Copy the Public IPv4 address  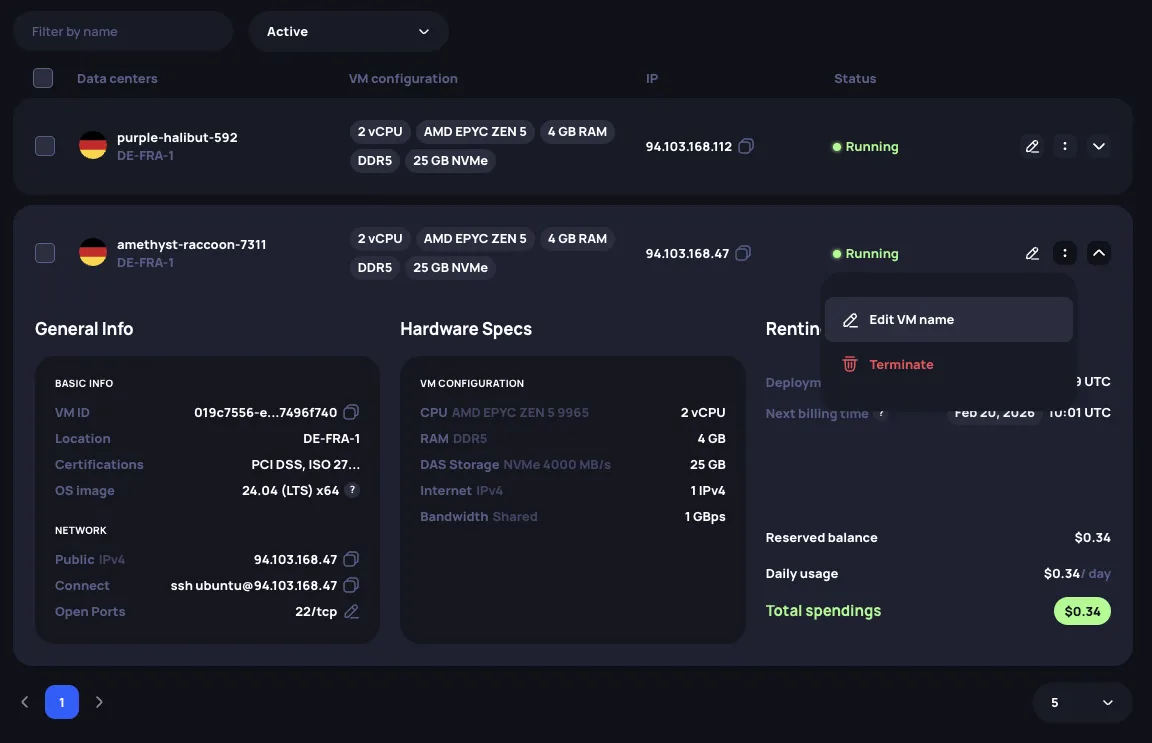pos(351,559)
